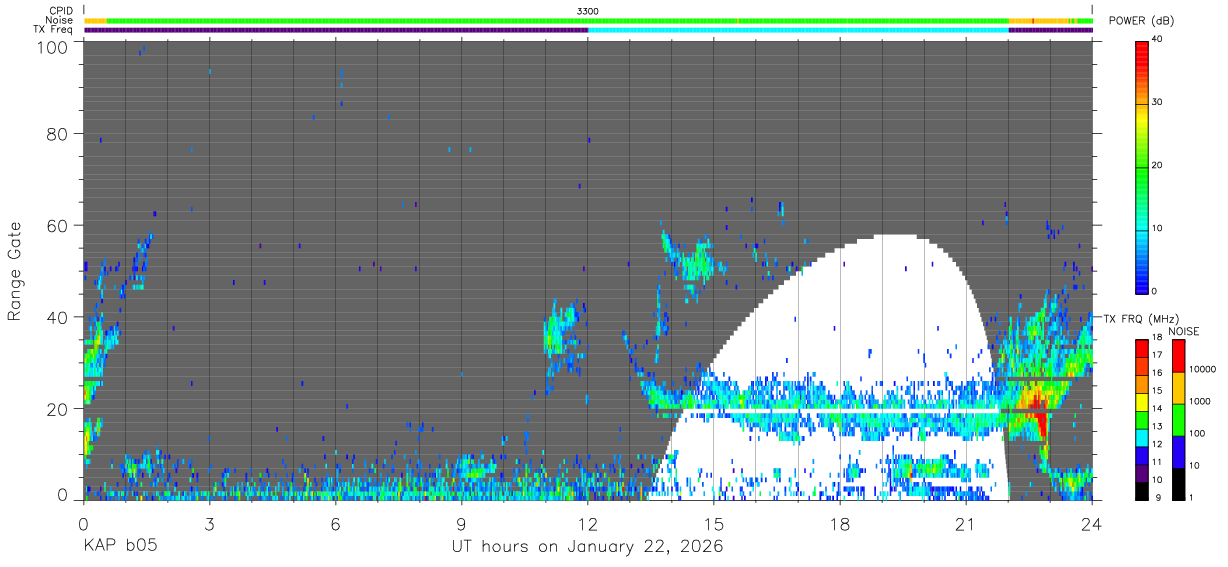Click the 100 tick on the NOISE legend
Screen dimensions: 1228x567
coord(1196,434)
